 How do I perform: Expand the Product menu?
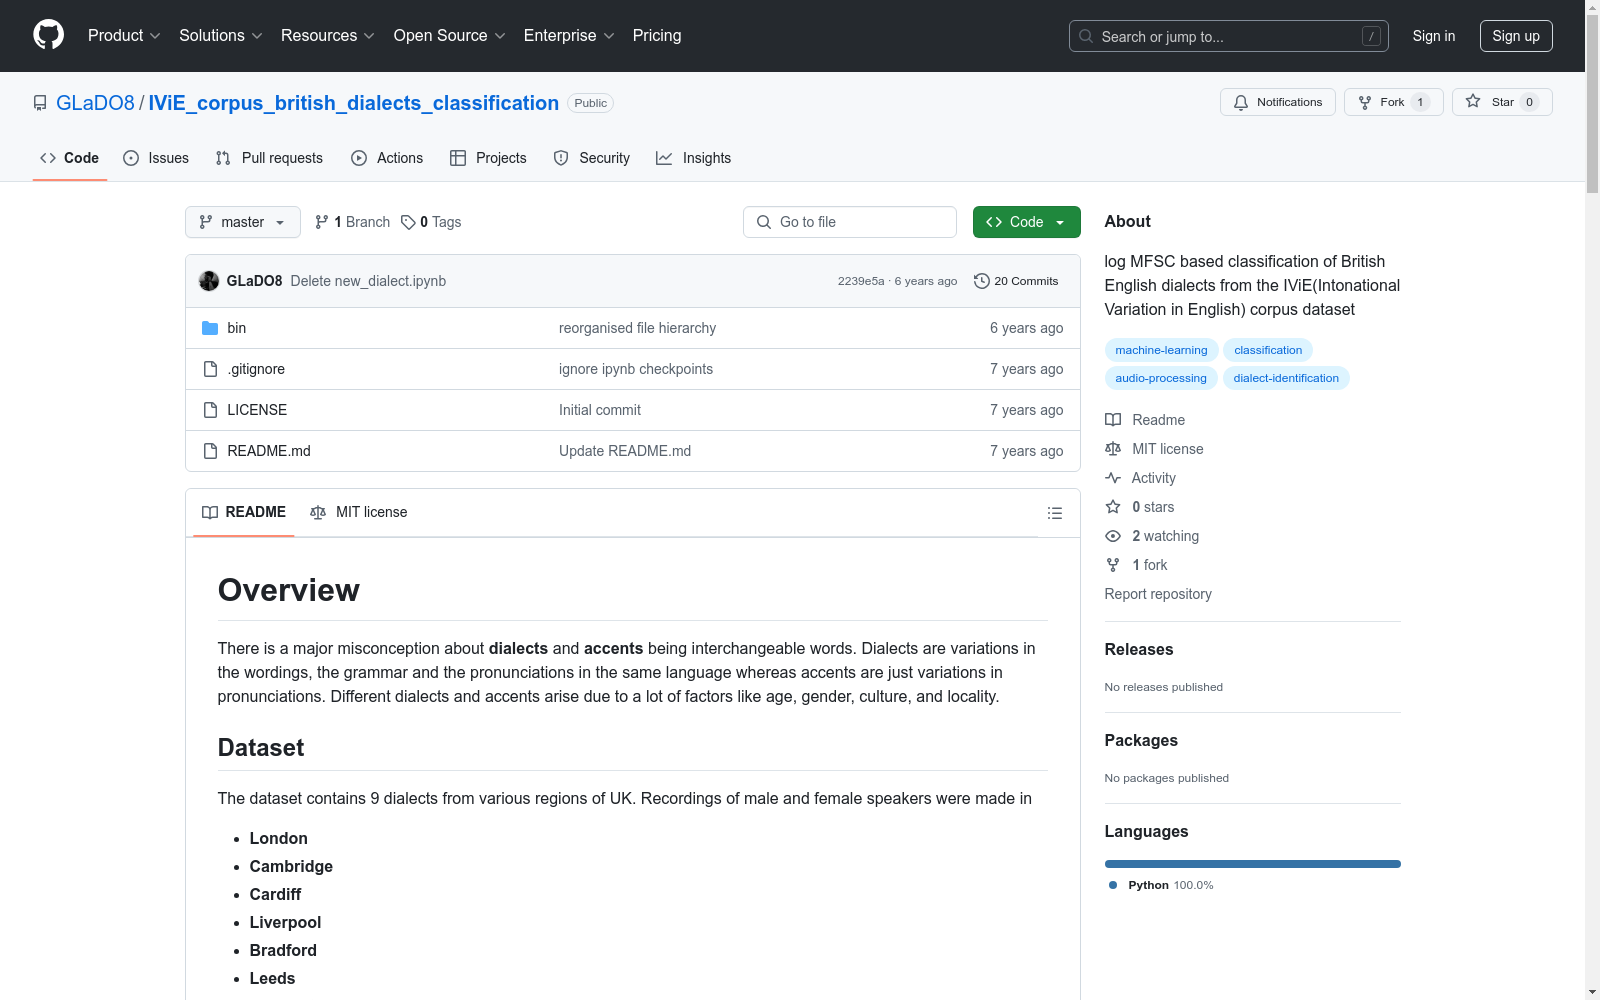(x=124, y=36)
